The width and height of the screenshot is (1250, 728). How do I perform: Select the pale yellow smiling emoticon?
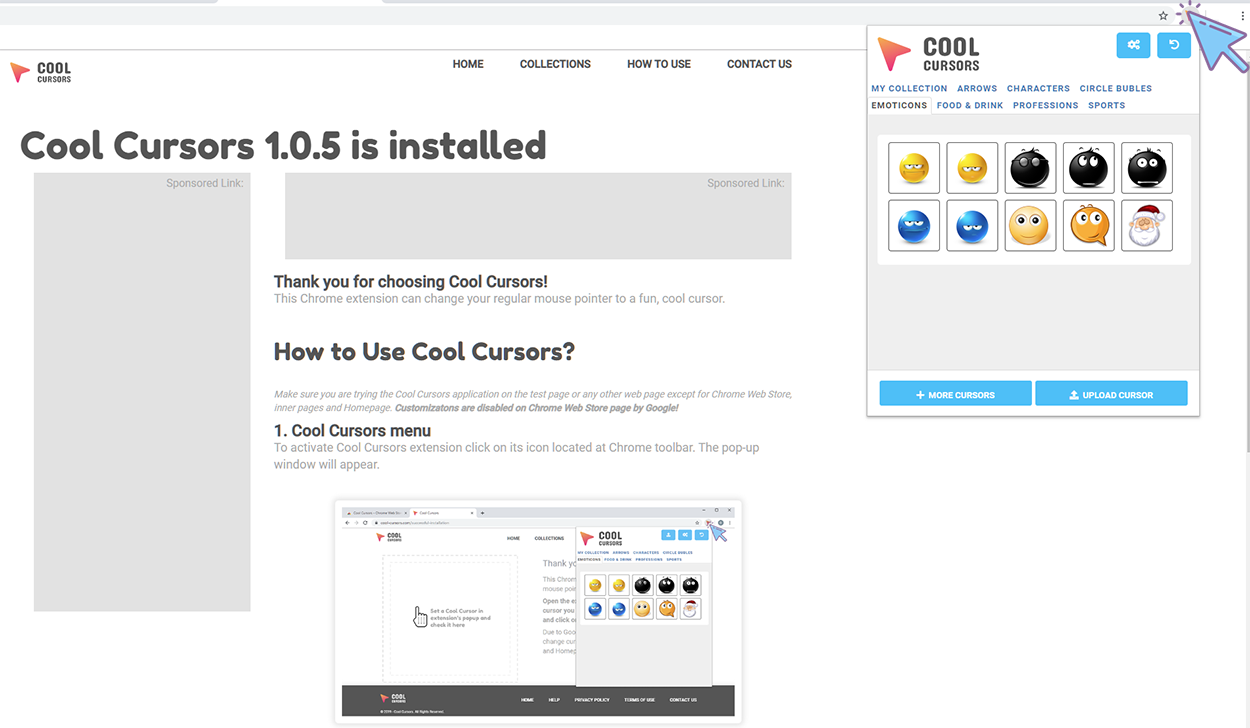(x=1030, y=226)
